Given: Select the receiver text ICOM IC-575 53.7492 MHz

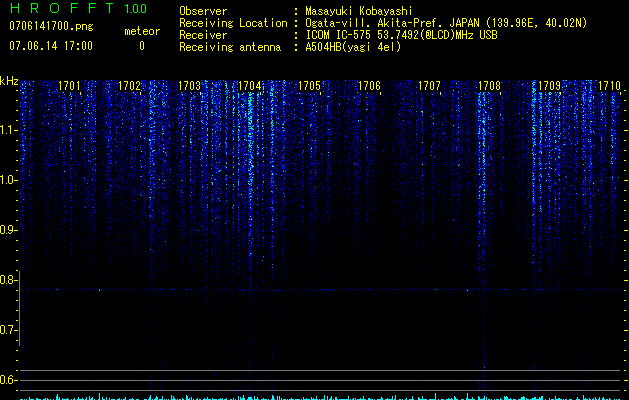Looking at the screenshot, I should (x=402, y=35).
